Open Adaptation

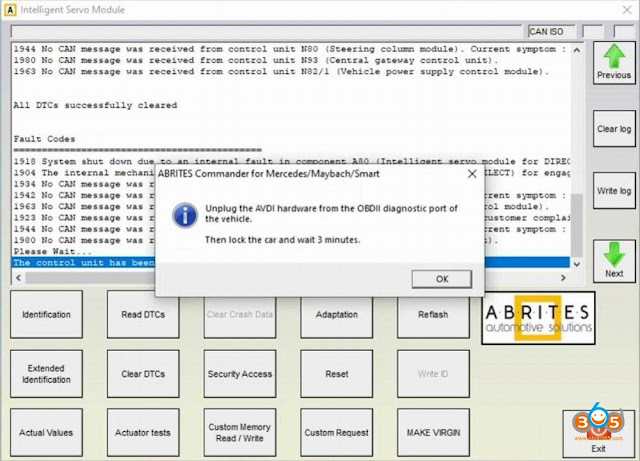[x=336, y=314]
